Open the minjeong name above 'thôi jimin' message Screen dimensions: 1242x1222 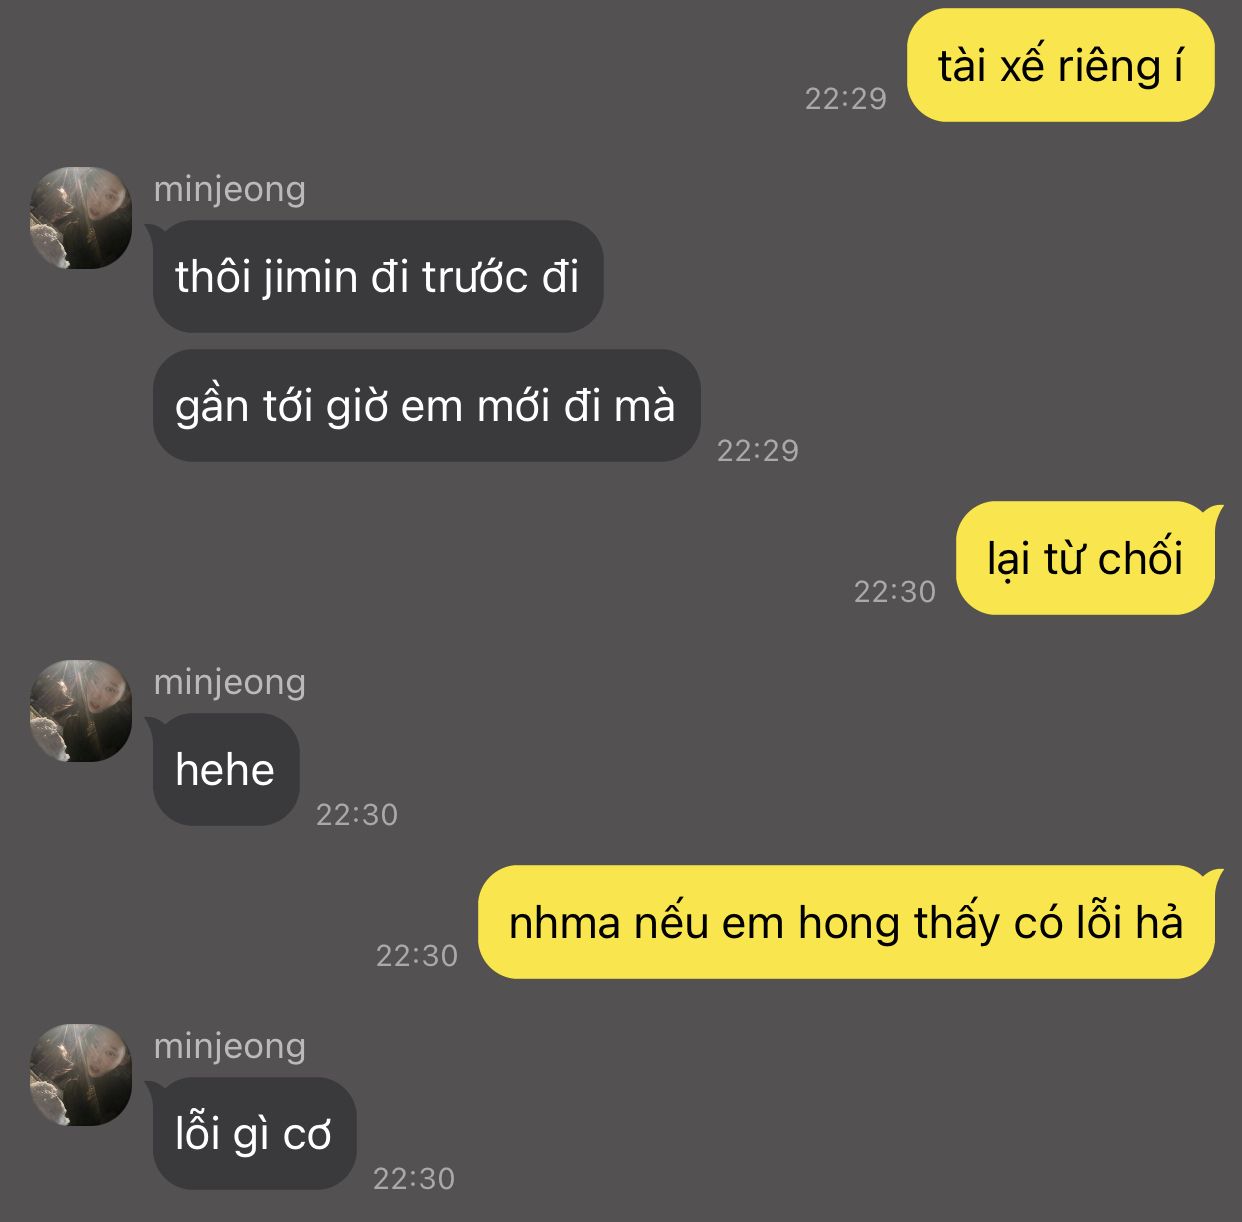[x=230, y=189]
